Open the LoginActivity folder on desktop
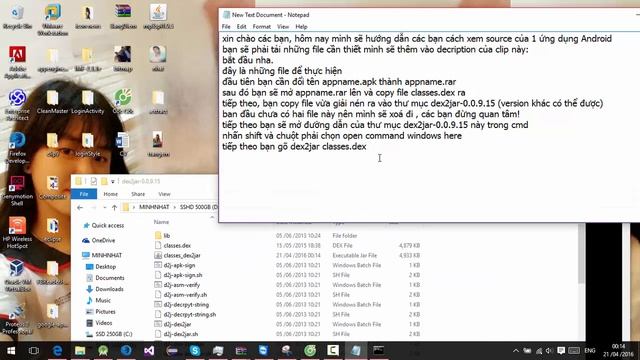 pyautogui.click(x=87, y=102)
